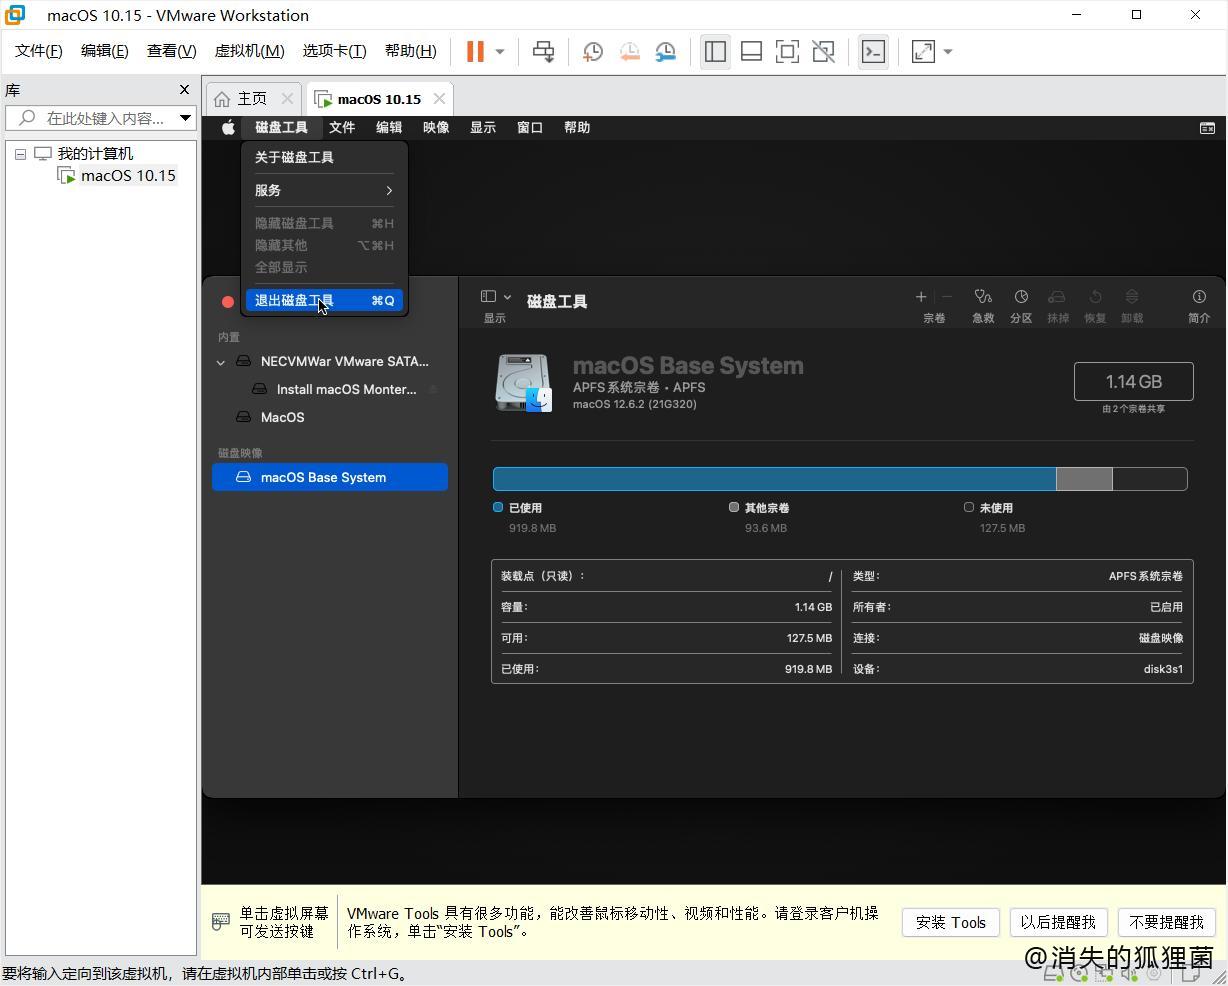Open the pause button dropdown arrow
Viewport: 1228px width, 986px height.
500,52
